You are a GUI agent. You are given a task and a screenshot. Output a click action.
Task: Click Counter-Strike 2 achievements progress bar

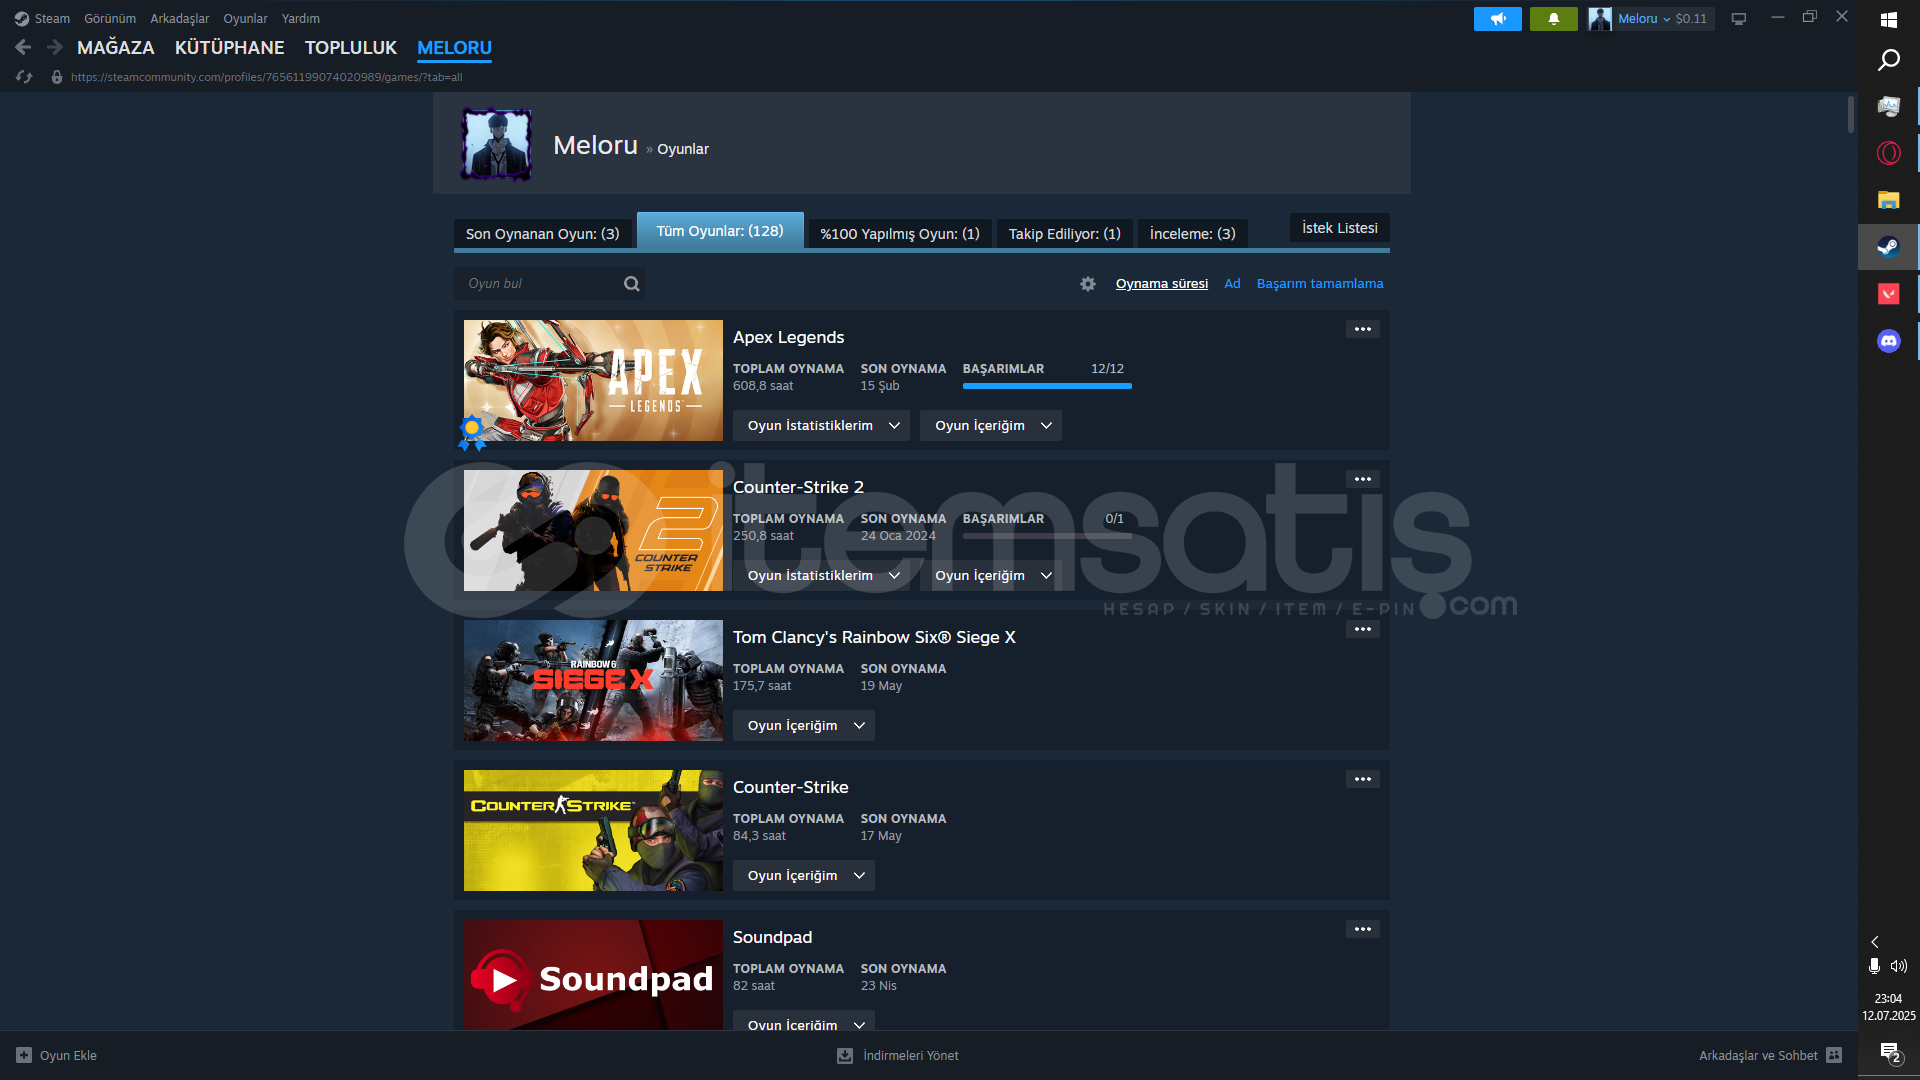pyautogui.click(x=1047, y=536)
